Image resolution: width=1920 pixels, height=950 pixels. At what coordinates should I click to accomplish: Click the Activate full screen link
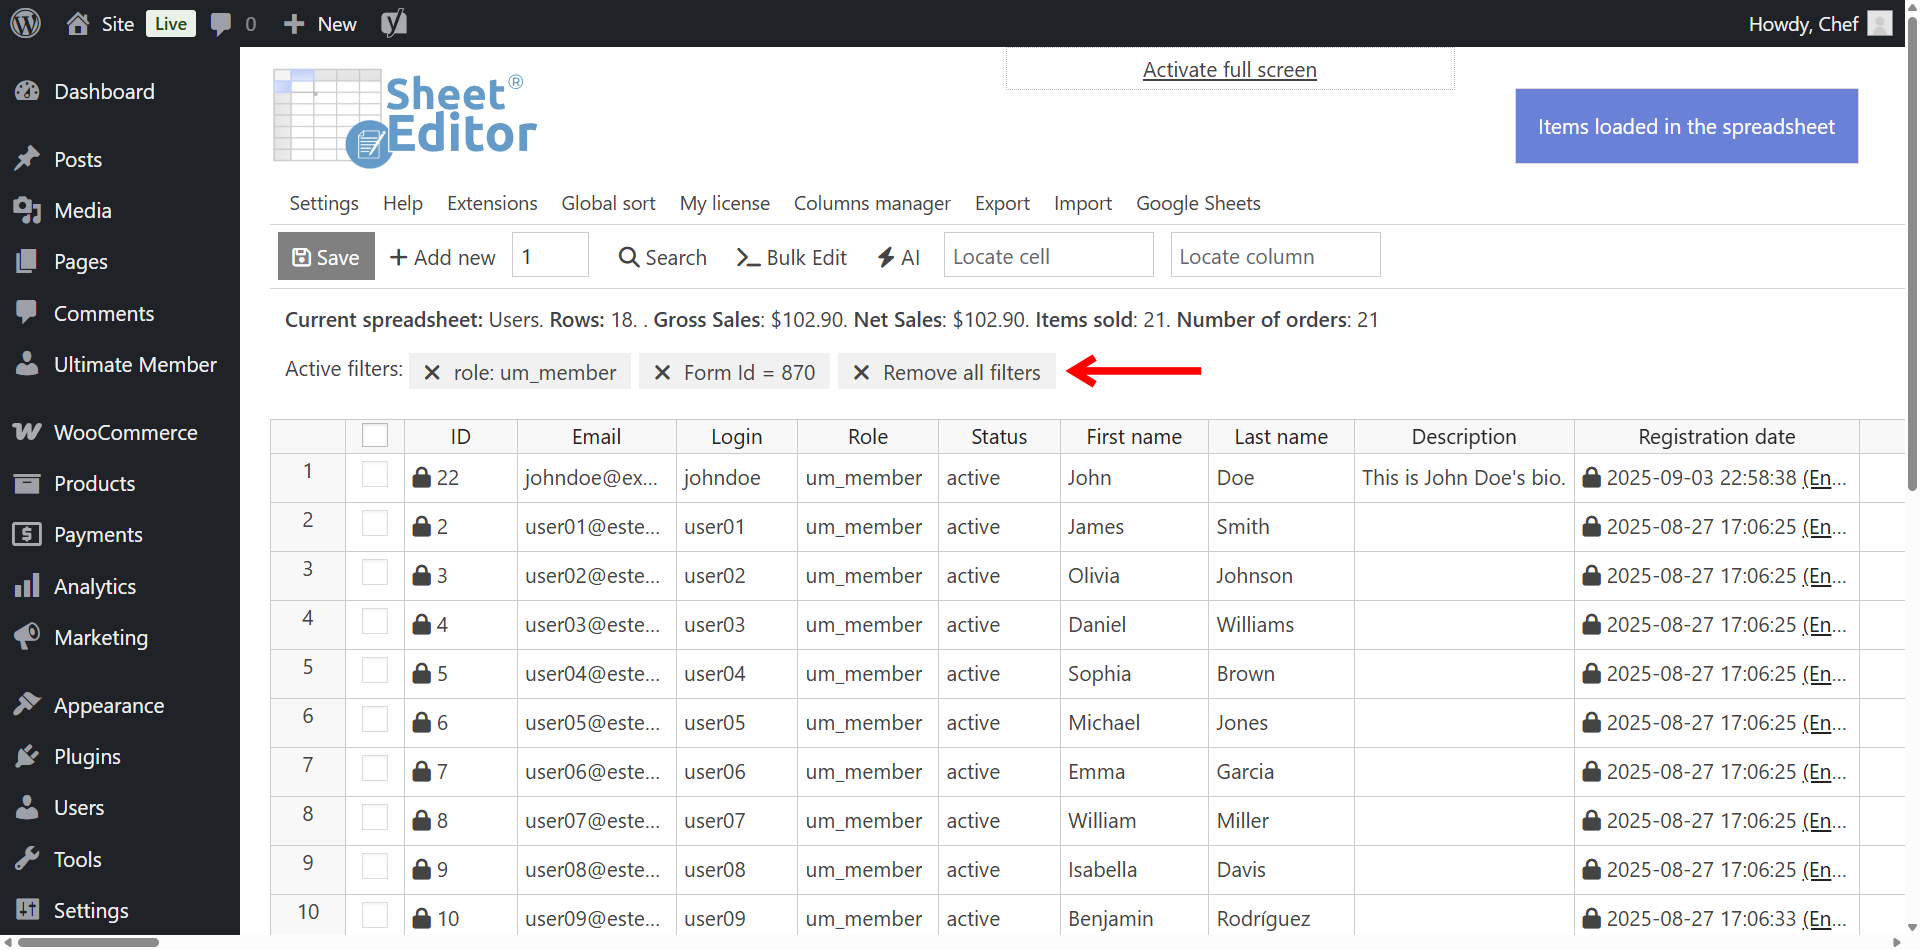[1230, 70]
